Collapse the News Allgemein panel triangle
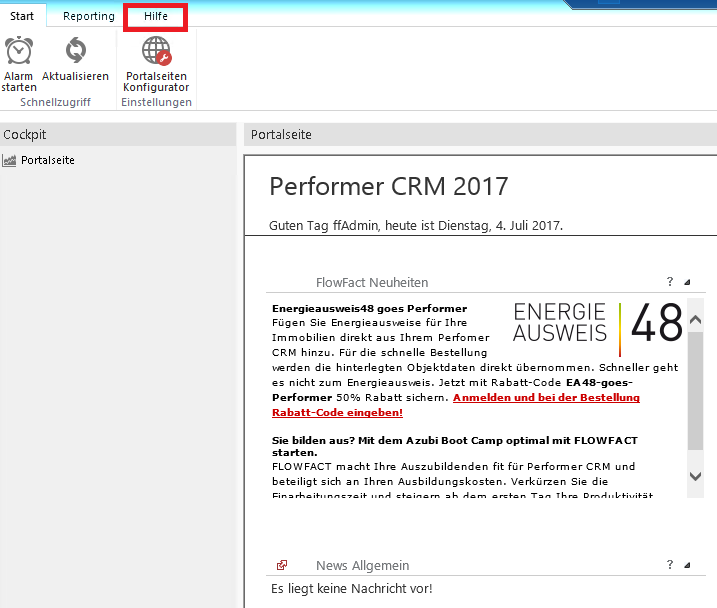The image size is (717, 608). tap(687, 565)
